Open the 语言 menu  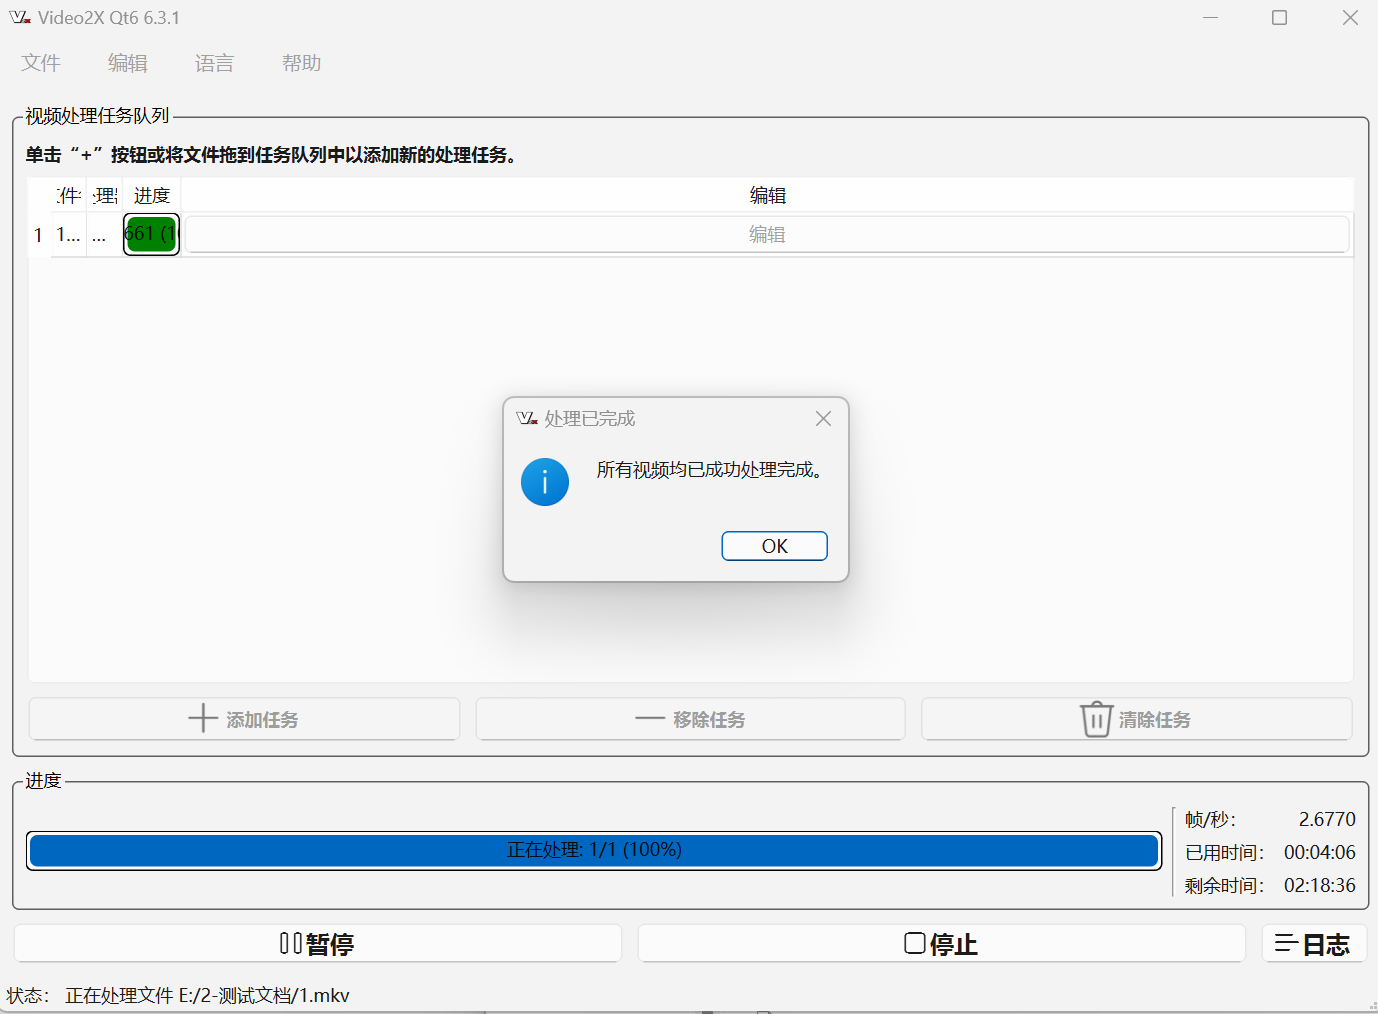click(214, 63)
